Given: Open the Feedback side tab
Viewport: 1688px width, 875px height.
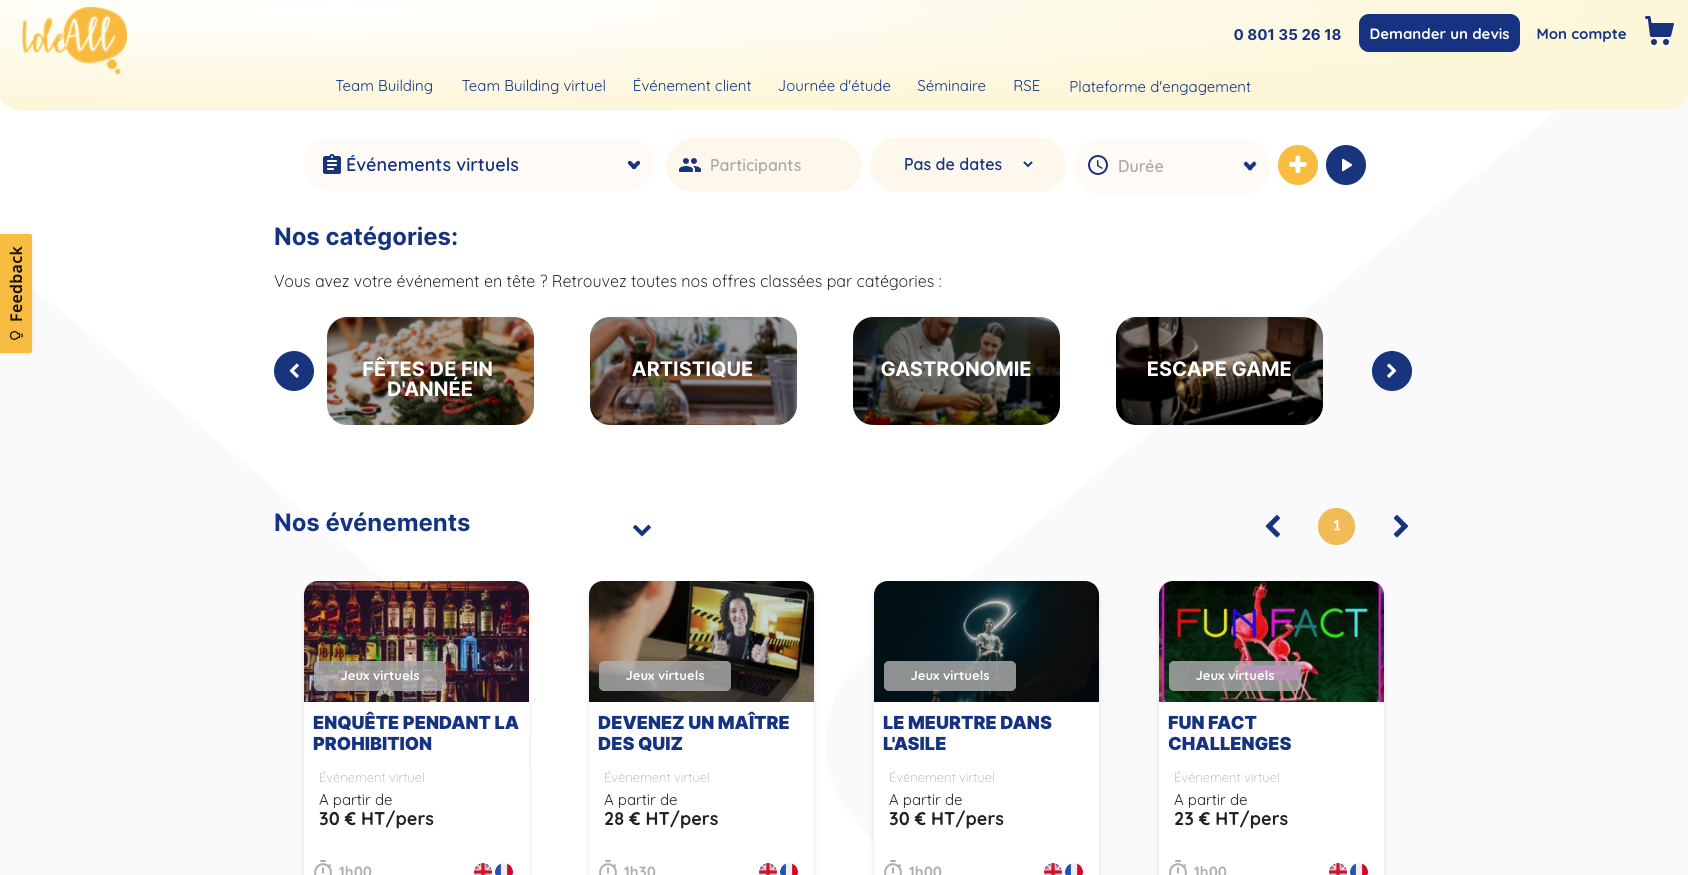Looking at the screenshot, I should [16, 293].
